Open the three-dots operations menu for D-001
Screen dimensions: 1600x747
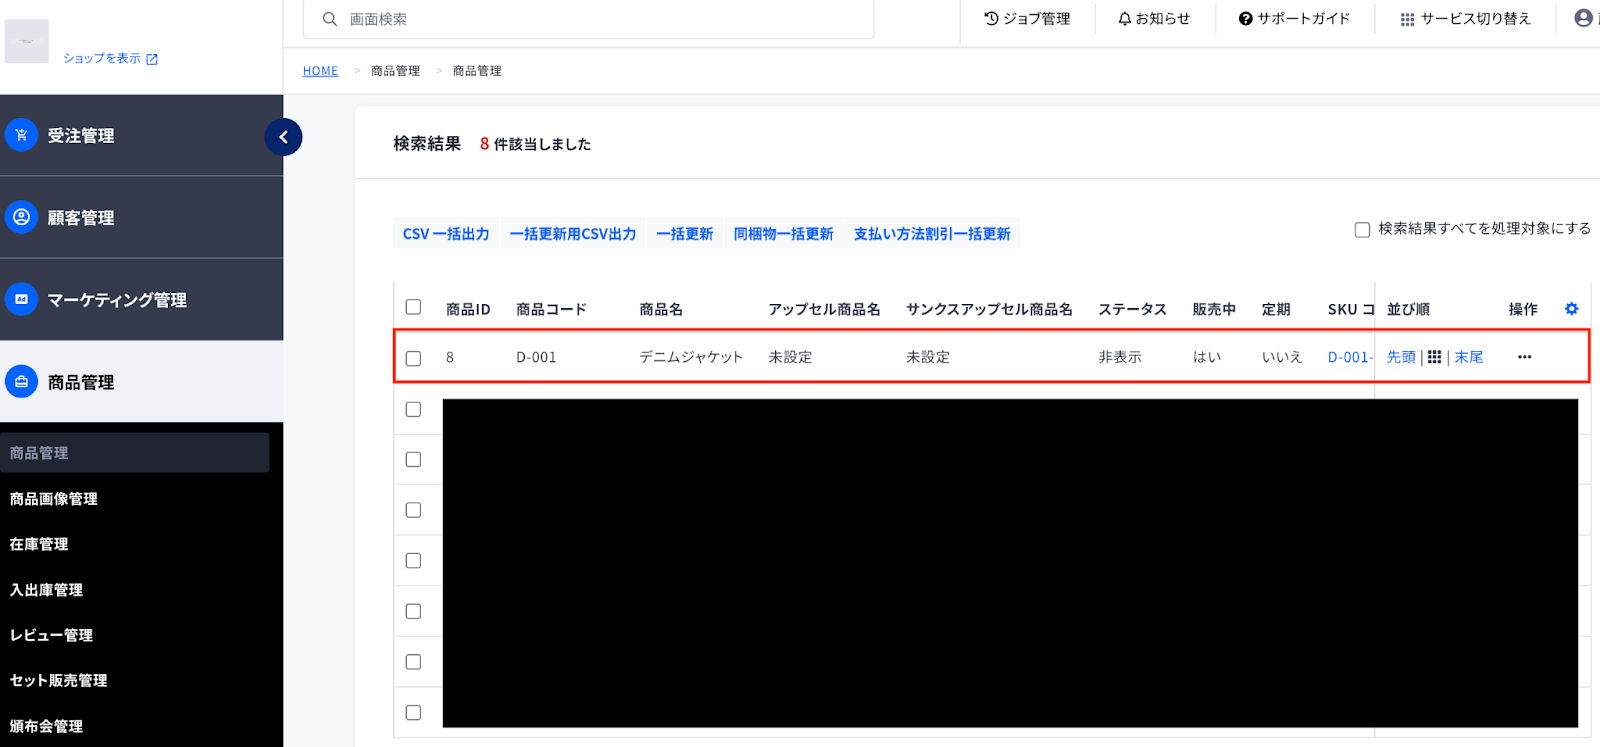point(1524,357)
